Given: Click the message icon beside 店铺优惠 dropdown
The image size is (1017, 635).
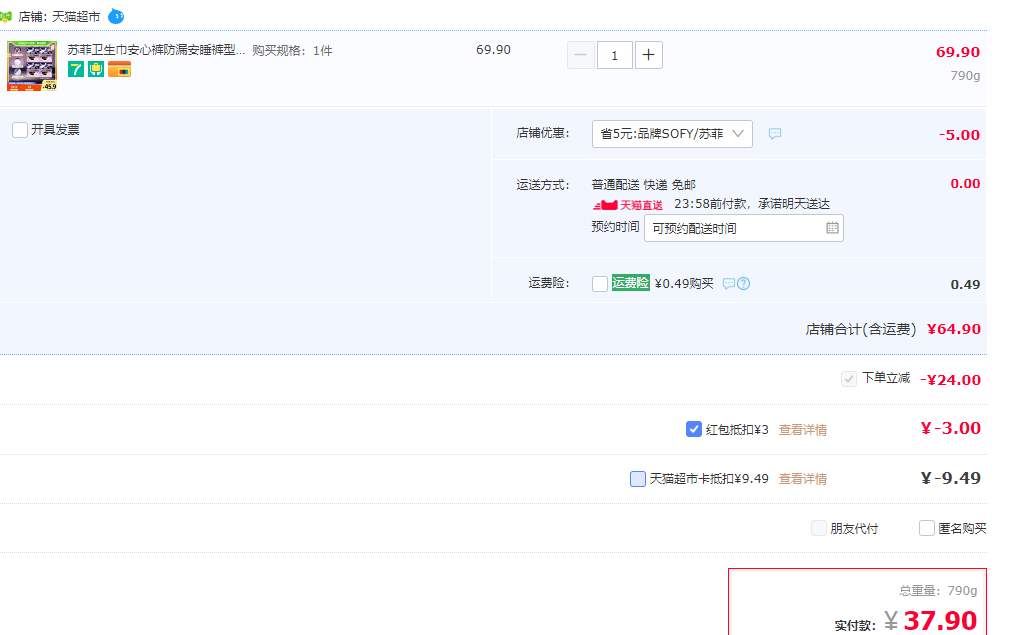Looking at the screenshot, I should pyautogui.click(x=774, y=134).
